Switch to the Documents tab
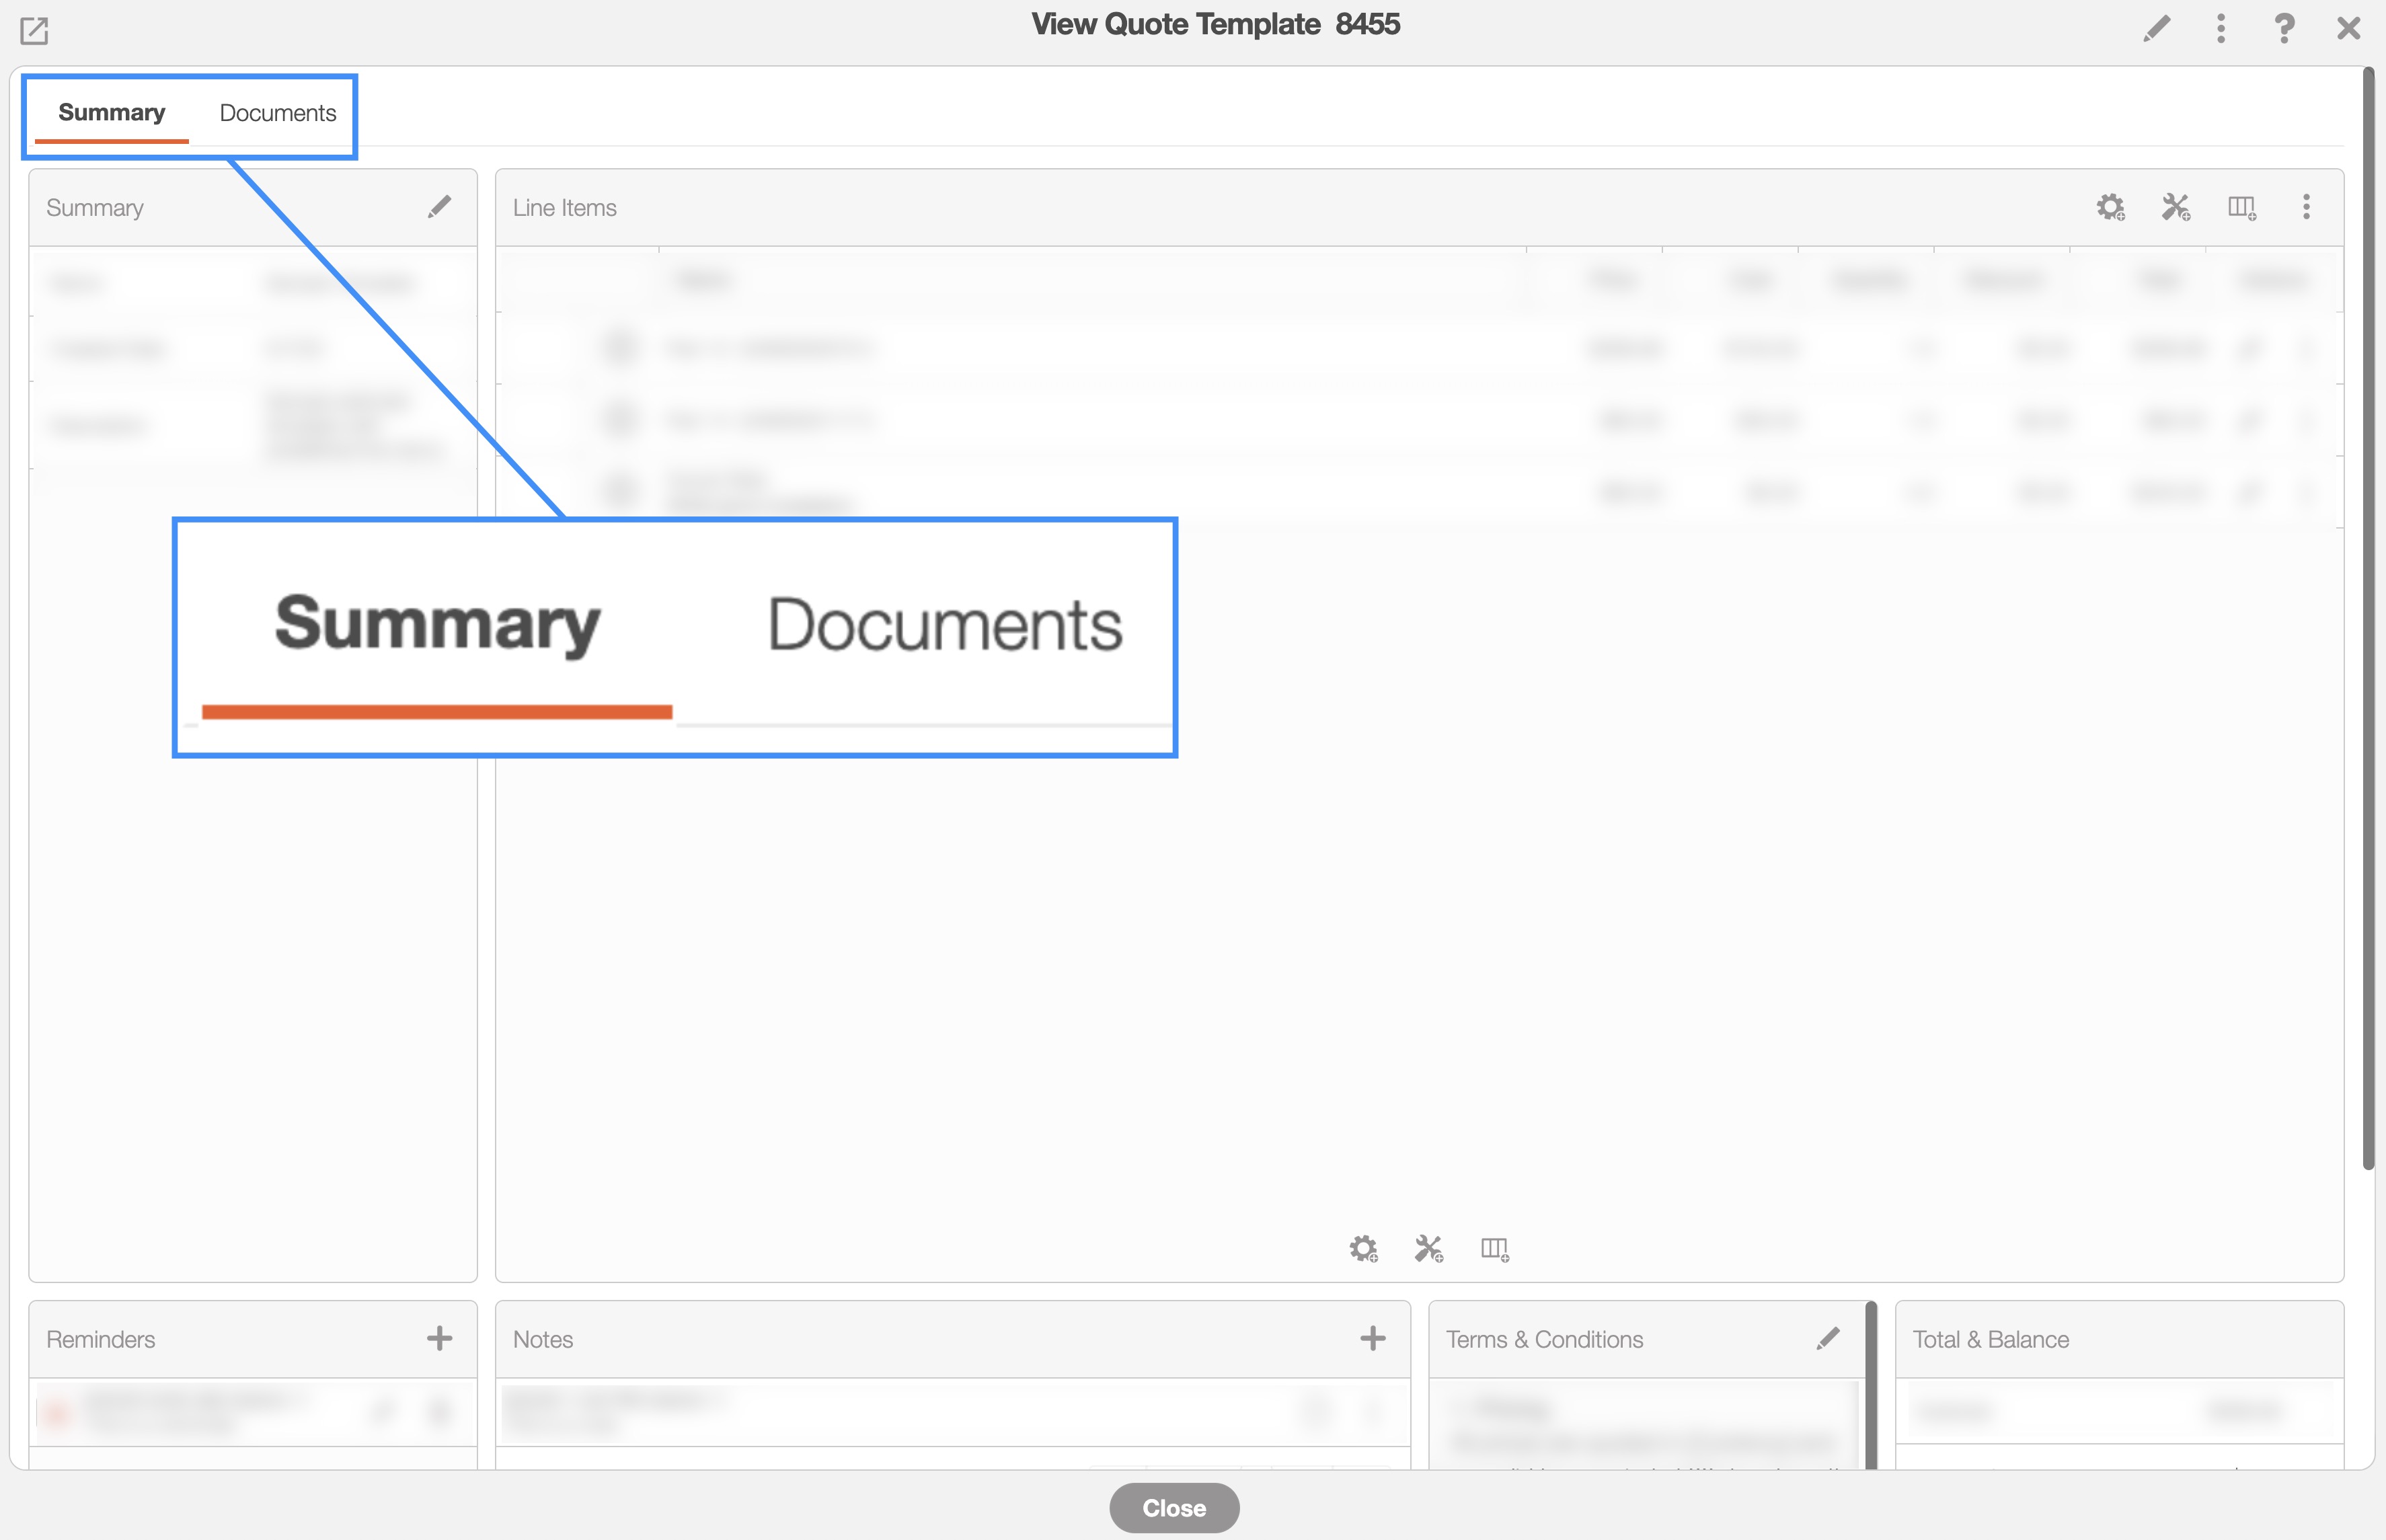2386x1540 pixels. [277, 113]
